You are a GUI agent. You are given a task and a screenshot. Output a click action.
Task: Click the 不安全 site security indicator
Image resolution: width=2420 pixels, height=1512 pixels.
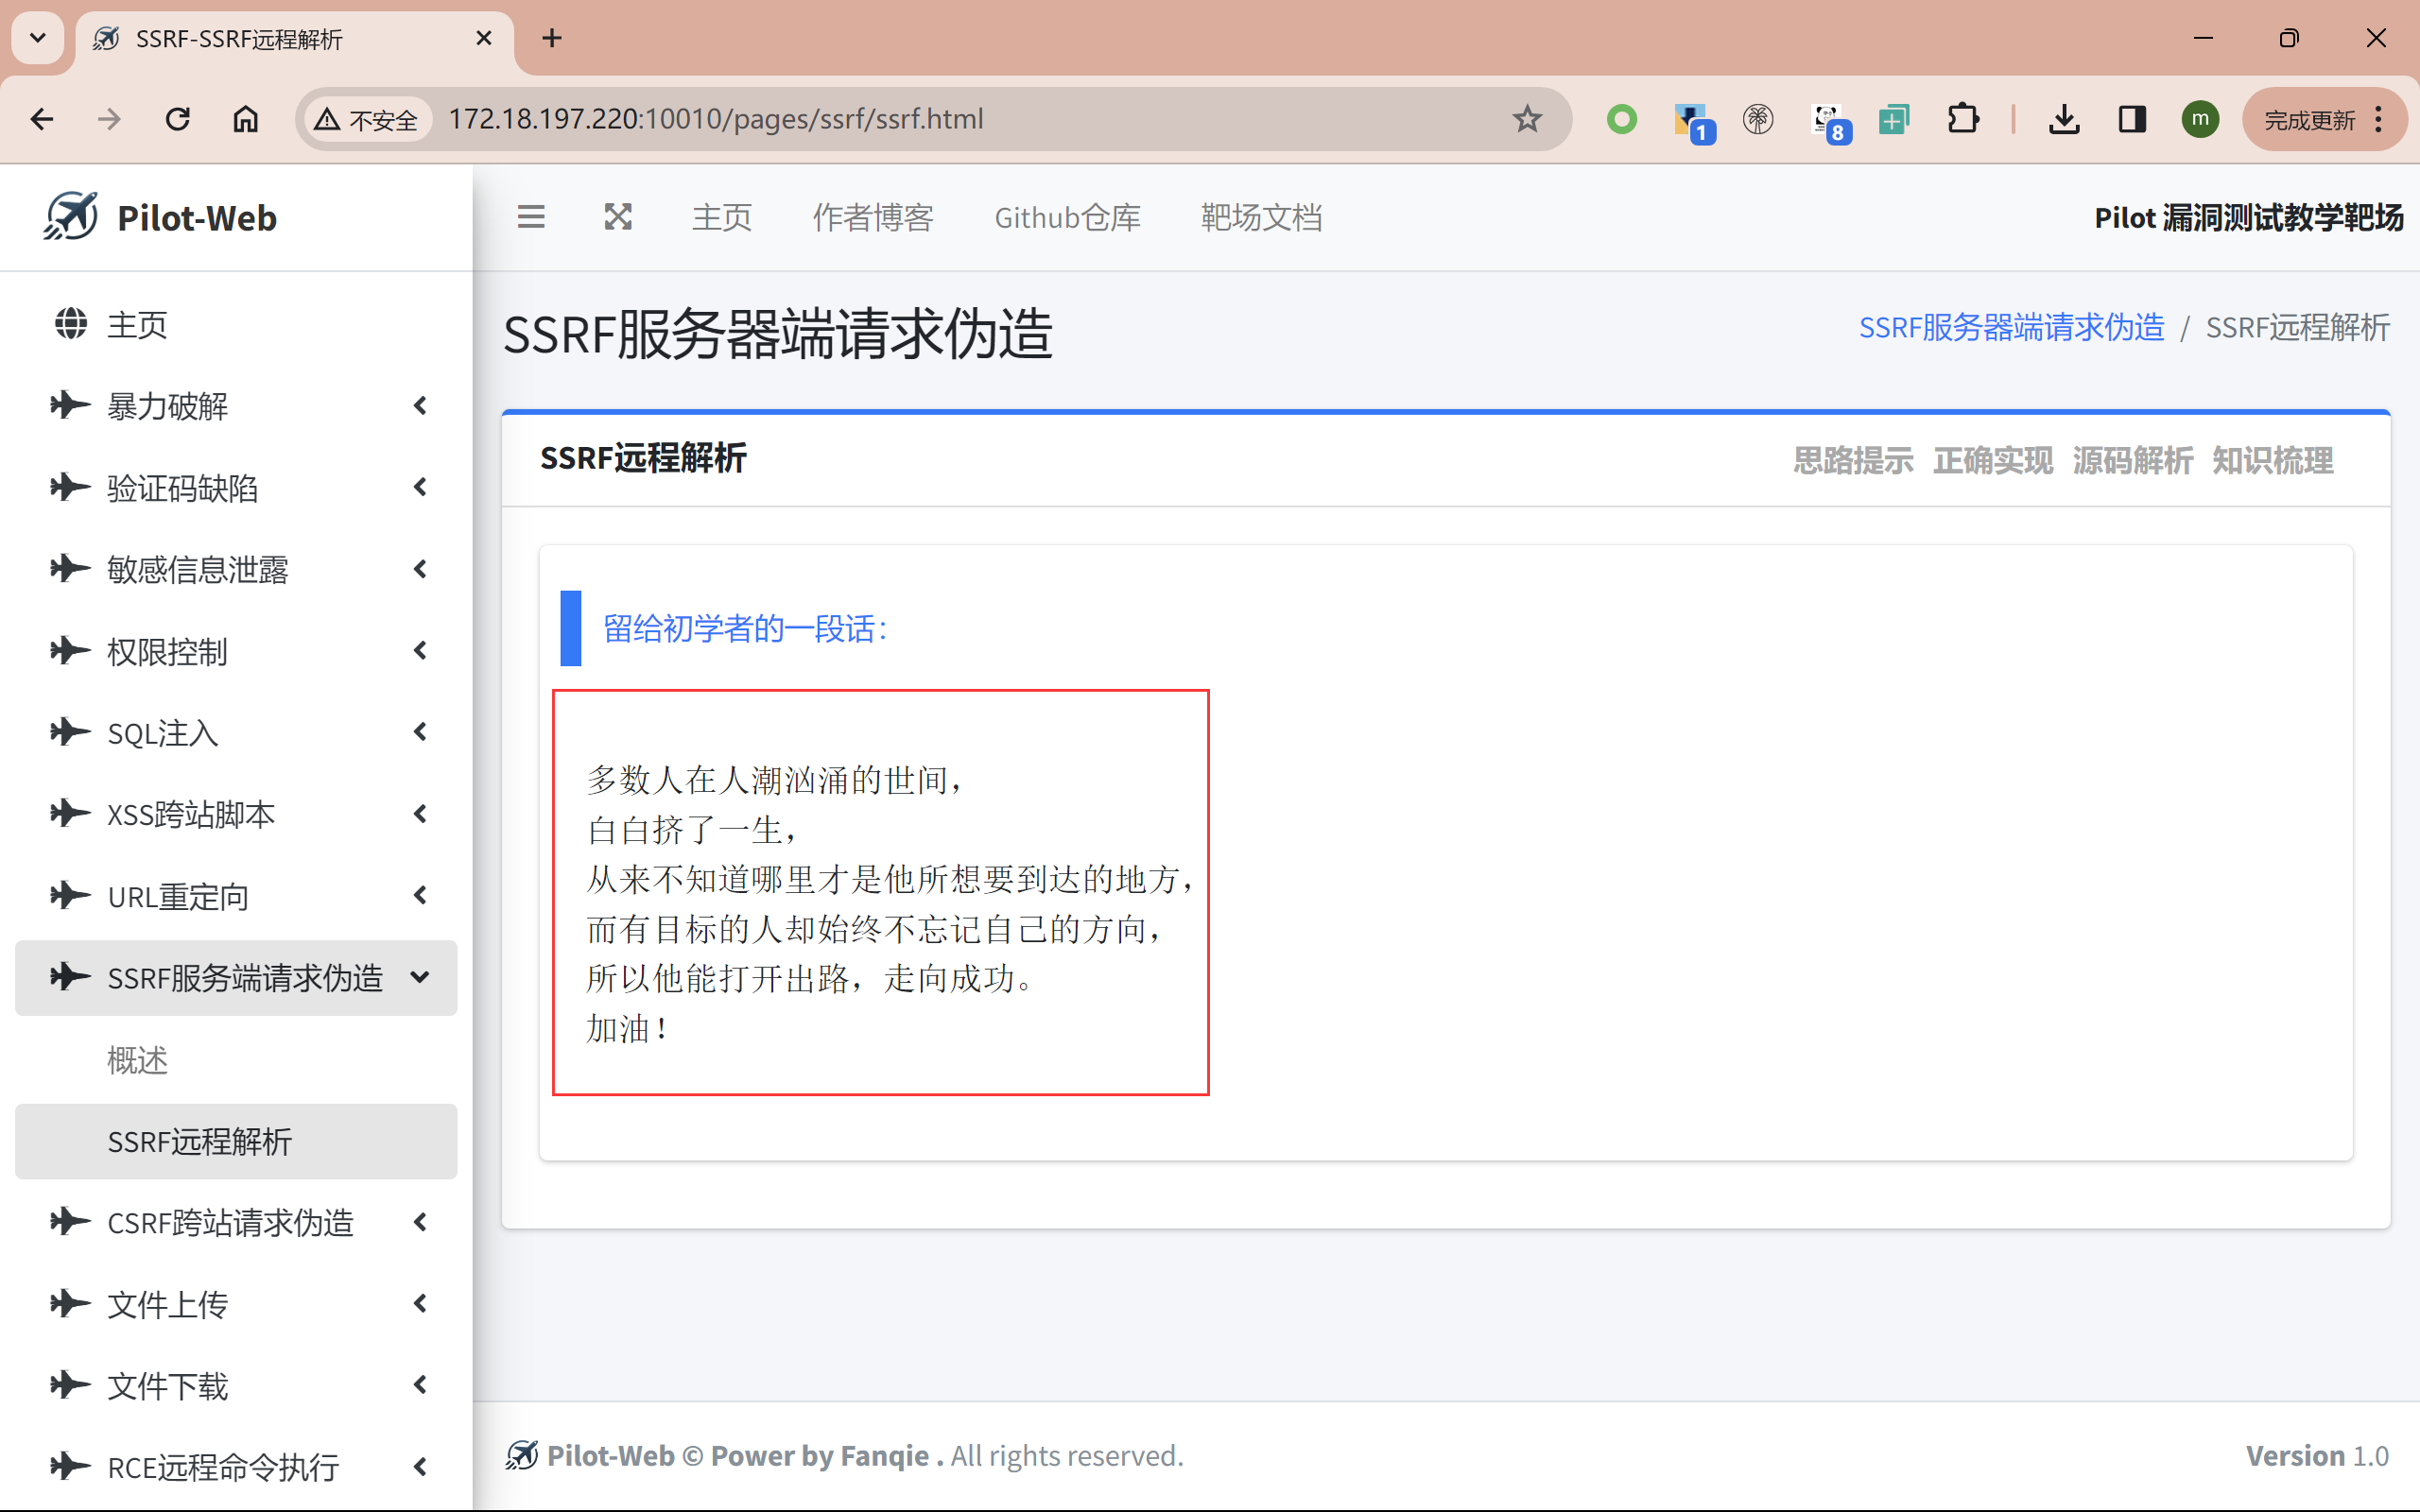pyautogui.click(x=366, y=119)
